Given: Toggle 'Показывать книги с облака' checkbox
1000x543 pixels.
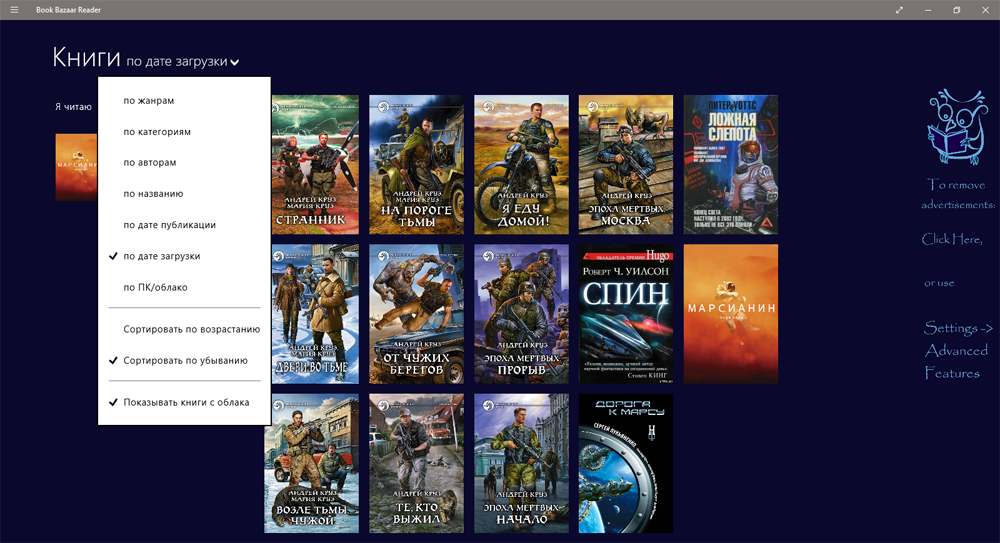Looking at the screenshot, I should [186, 403].
